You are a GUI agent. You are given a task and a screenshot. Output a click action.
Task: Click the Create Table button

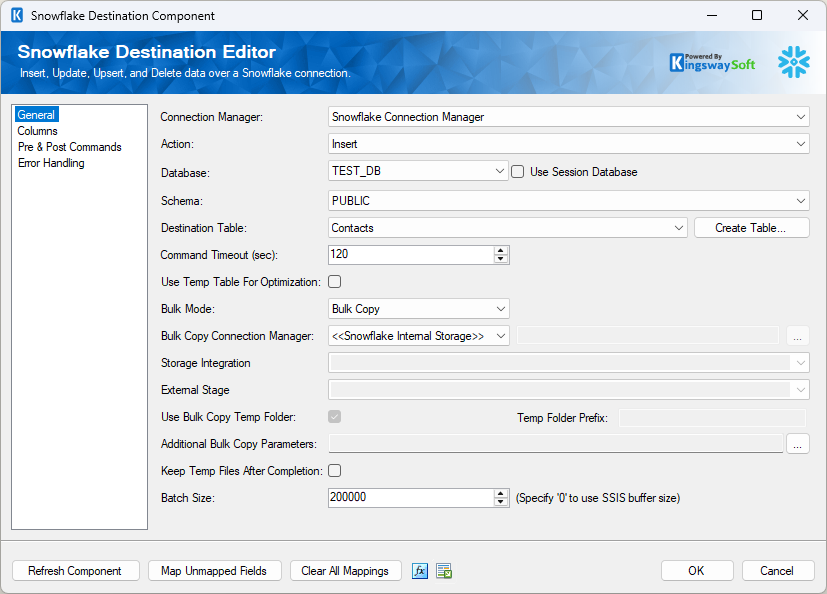point(751,227)
